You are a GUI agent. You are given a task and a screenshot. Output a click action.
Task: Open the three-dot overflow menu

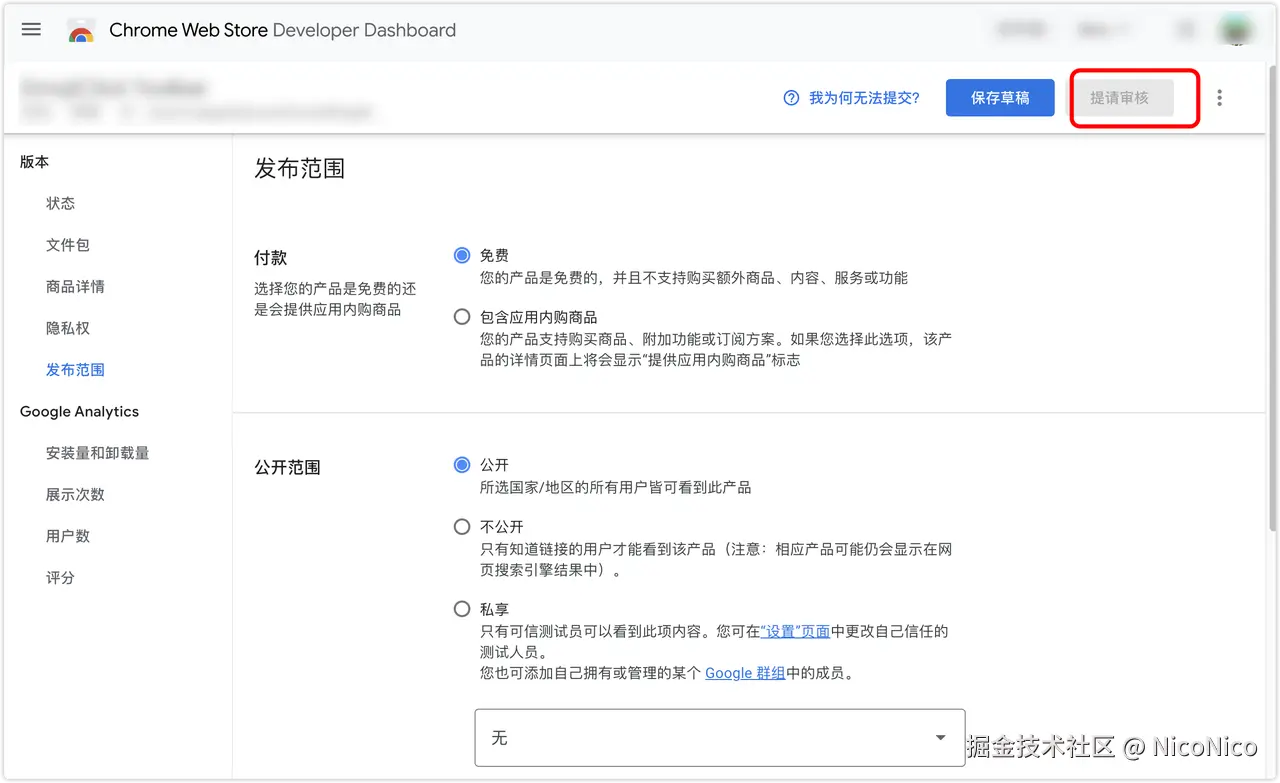coord(1219,97)
